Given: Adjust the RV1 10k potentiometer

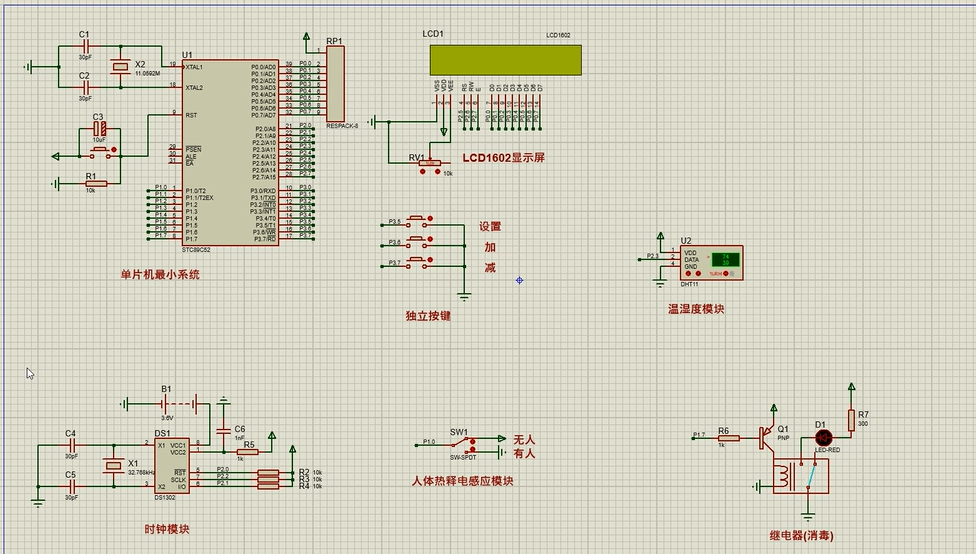Looking at the screenshot, I should (x=432, y=163).
